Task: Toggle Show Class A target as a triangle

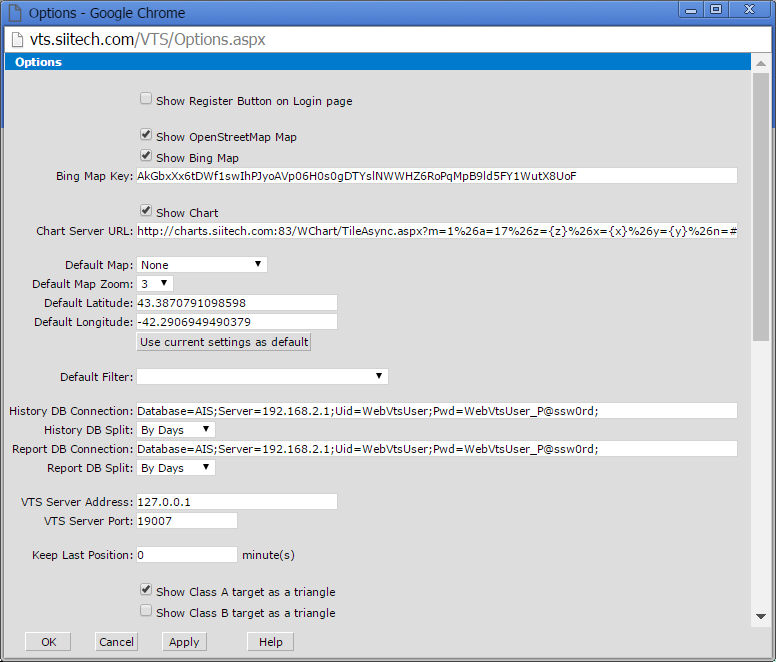Action: click(146, 589)
